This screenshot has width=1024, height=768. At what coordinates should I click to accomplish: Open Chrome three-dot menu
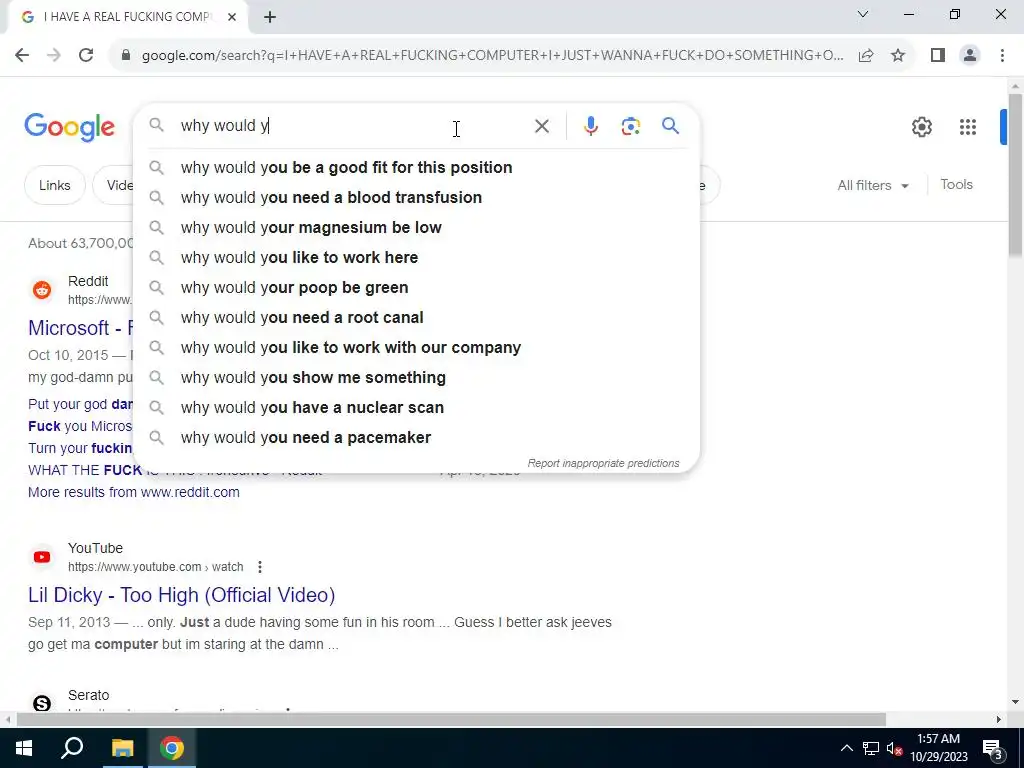(1002, 56)
